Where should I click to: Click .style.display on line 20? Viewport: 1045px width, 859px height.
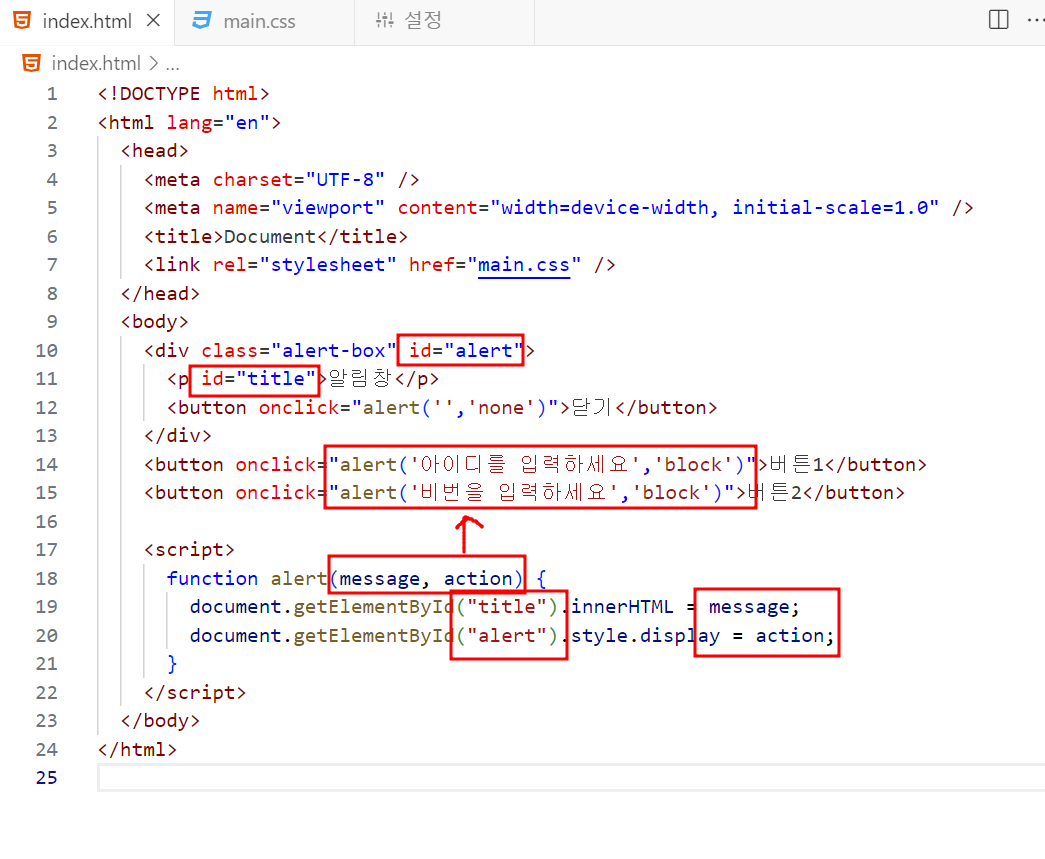(x=640, y=636)
